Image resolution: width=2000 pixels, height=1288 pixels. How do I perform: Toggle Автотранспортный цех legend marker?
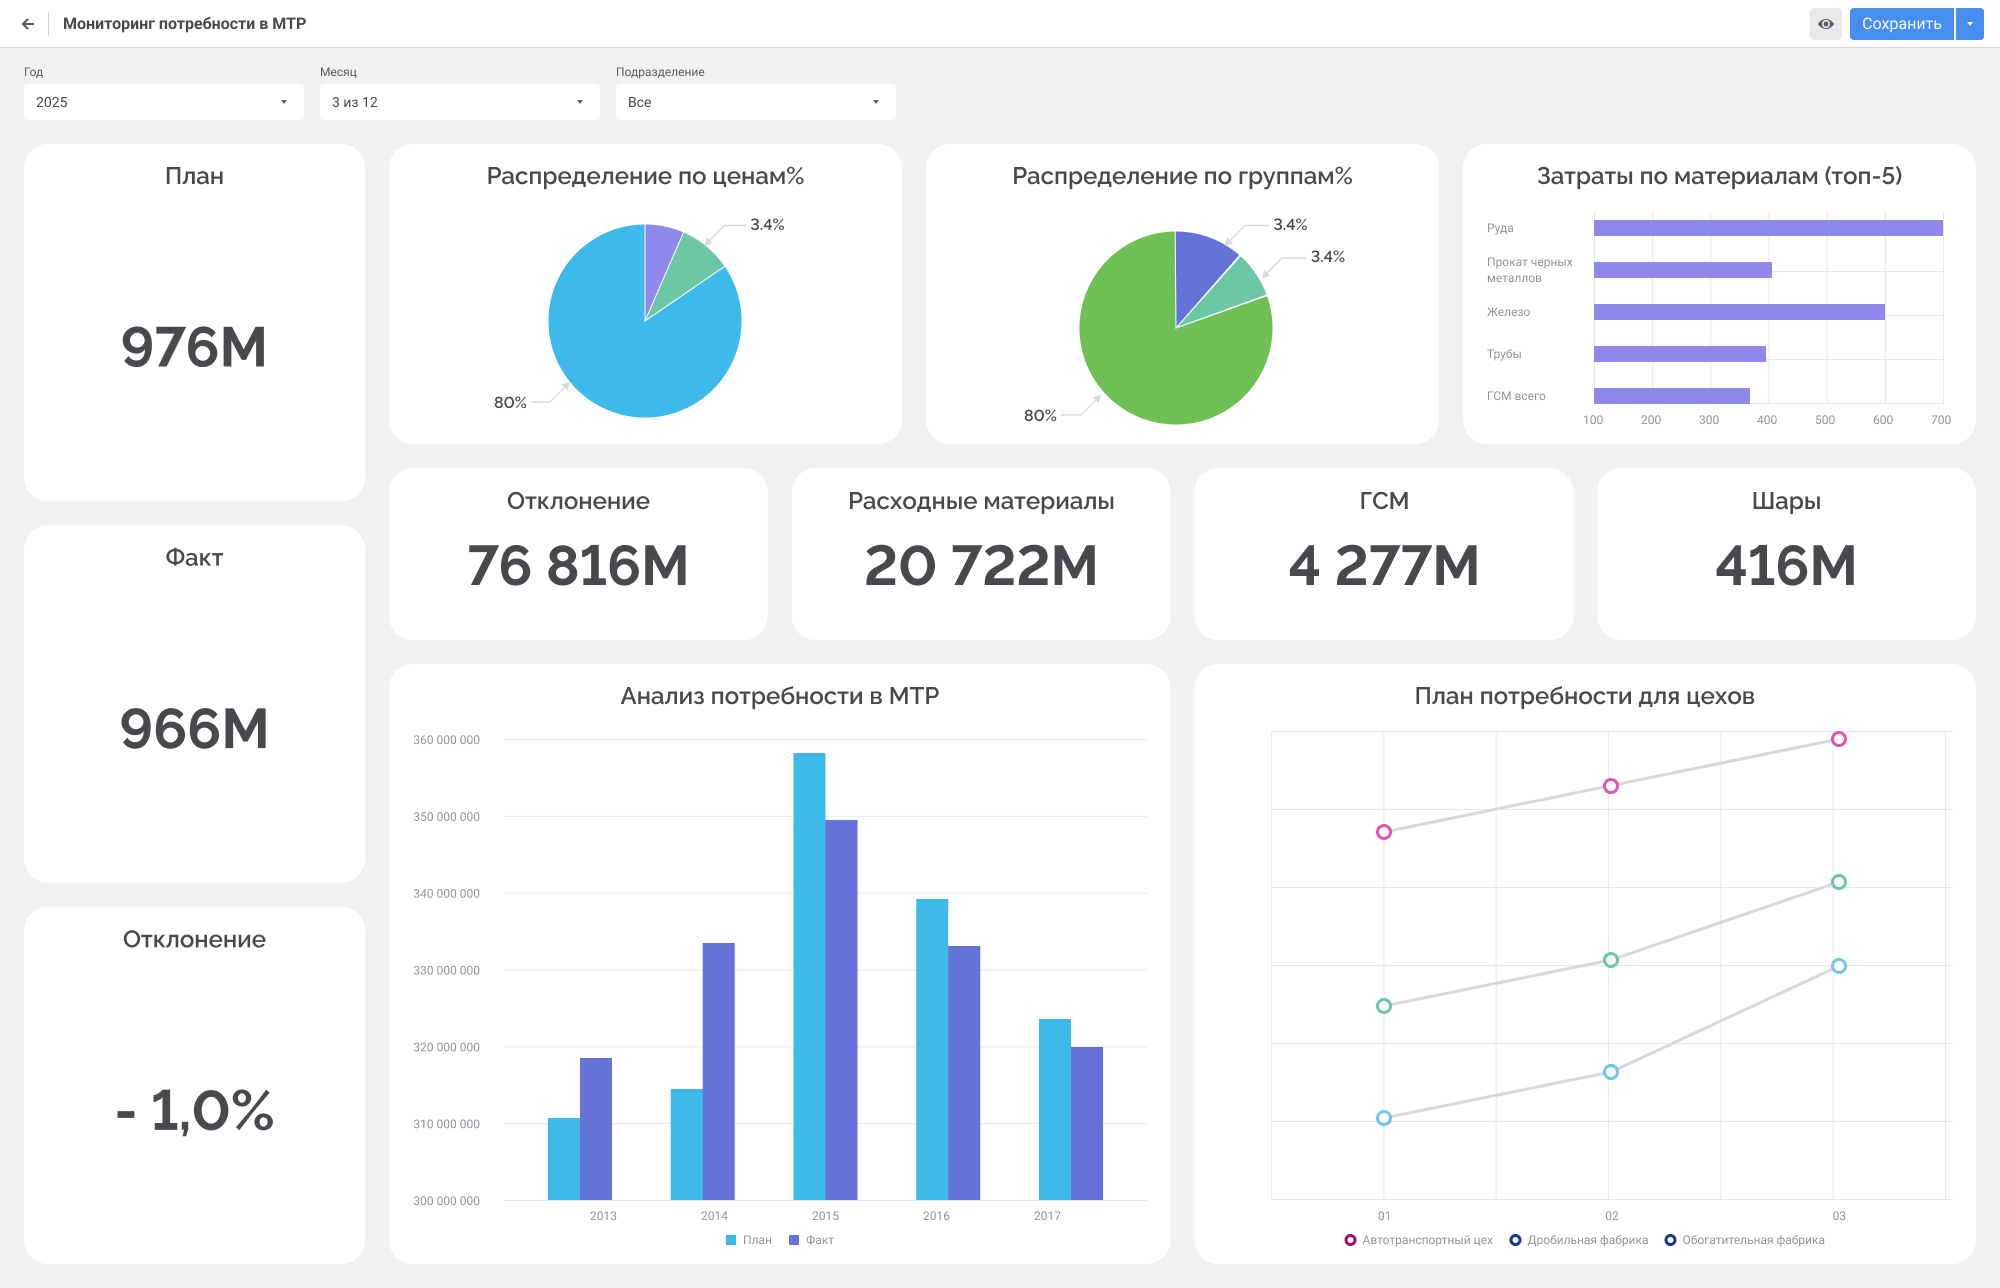[x=1351, y=1240]
